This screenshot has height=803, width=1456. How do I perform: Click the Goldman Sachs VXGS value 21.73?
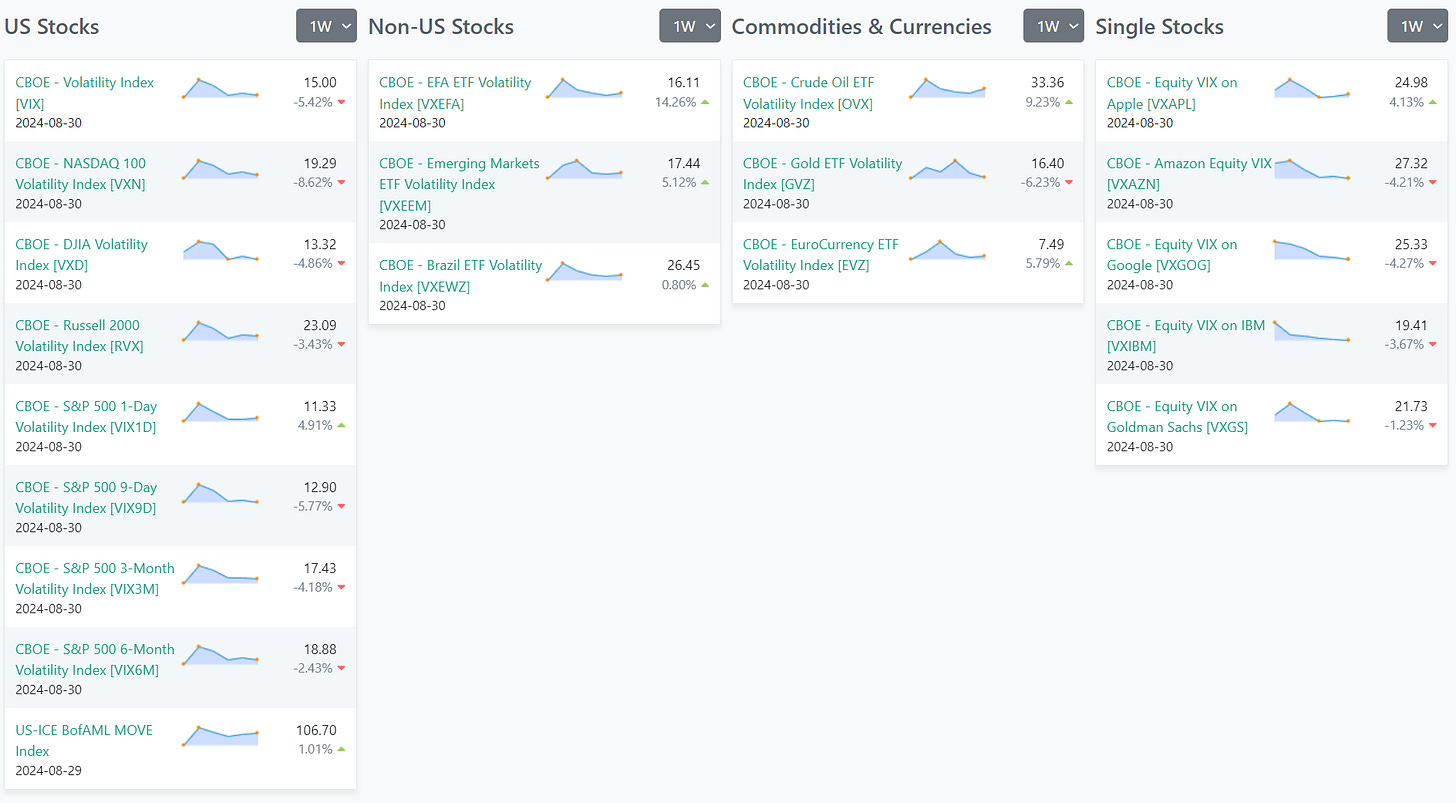point(1412,407)
